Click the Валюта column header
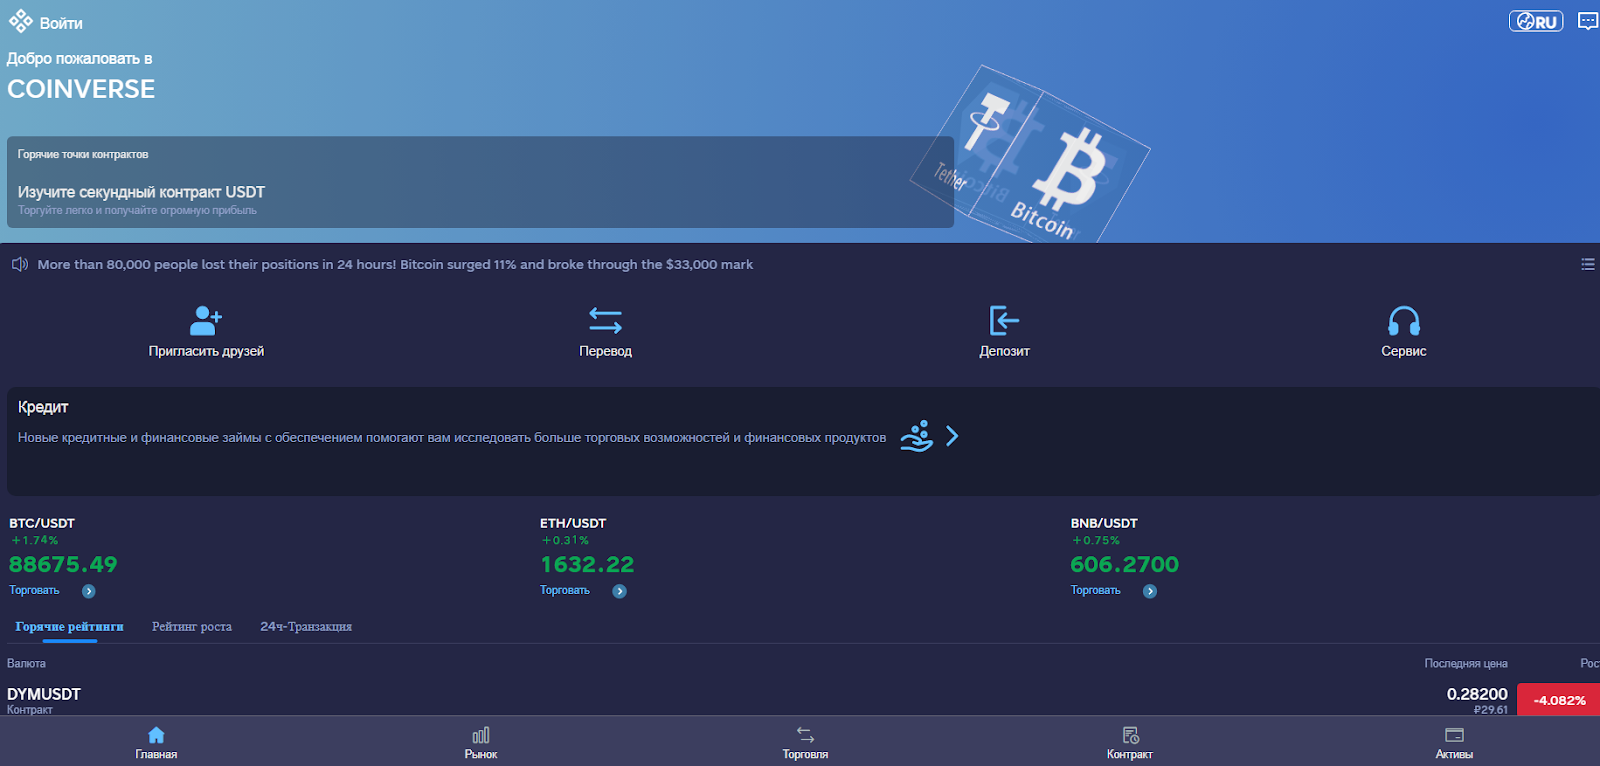Viewport: 1600px width, 766px height. click(26, 663)
